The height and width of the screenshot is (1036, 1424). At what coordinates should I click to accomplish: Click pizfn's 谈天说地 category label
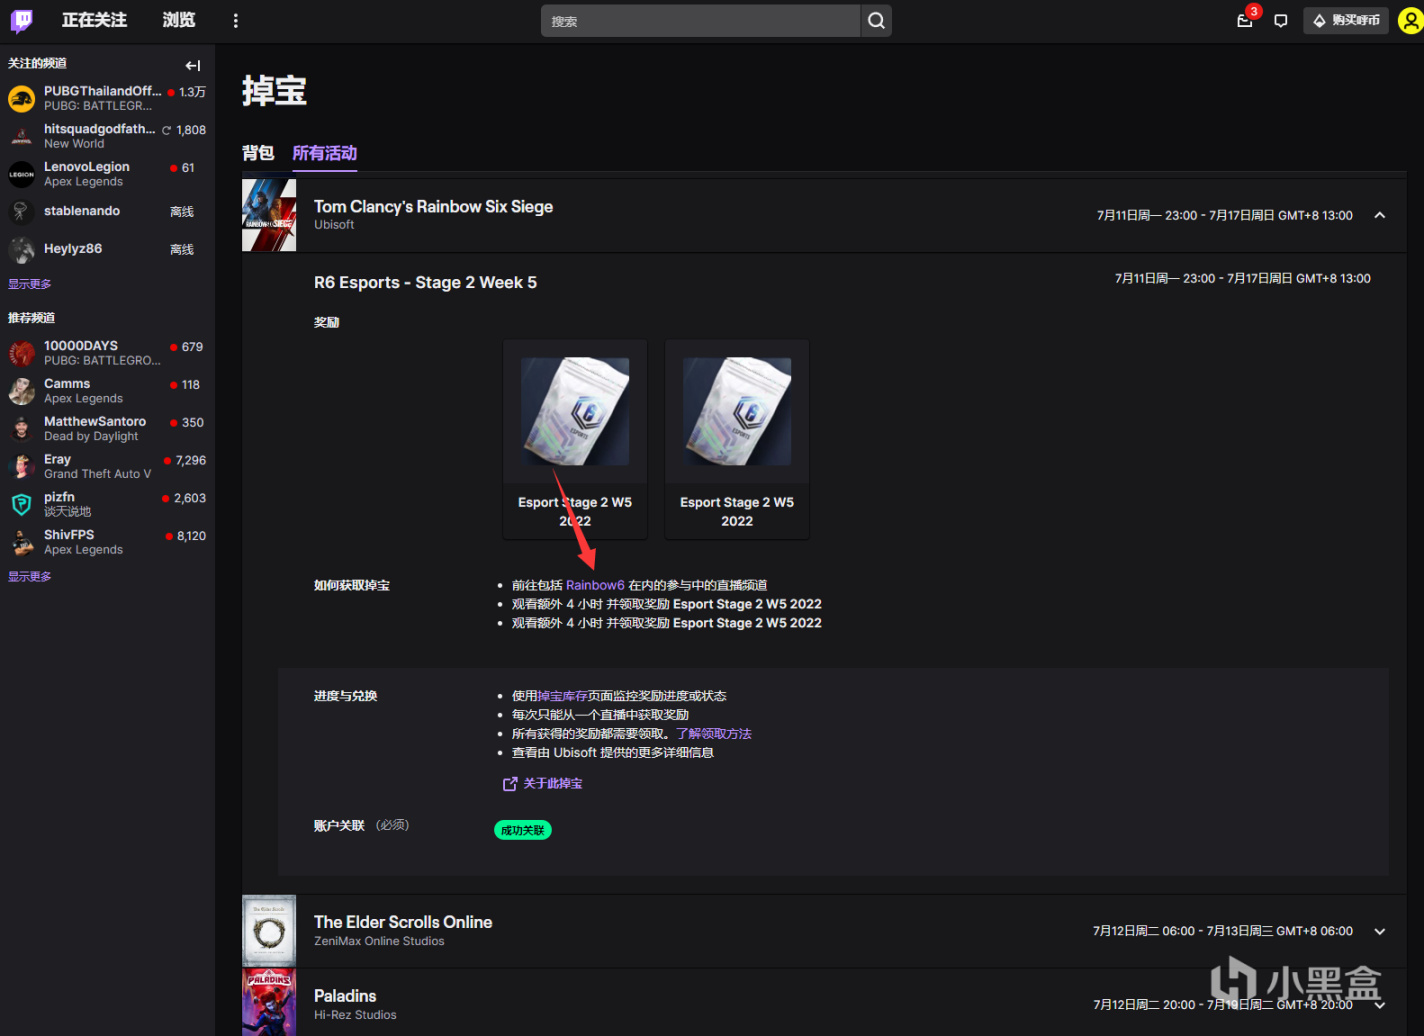[67, 512]
